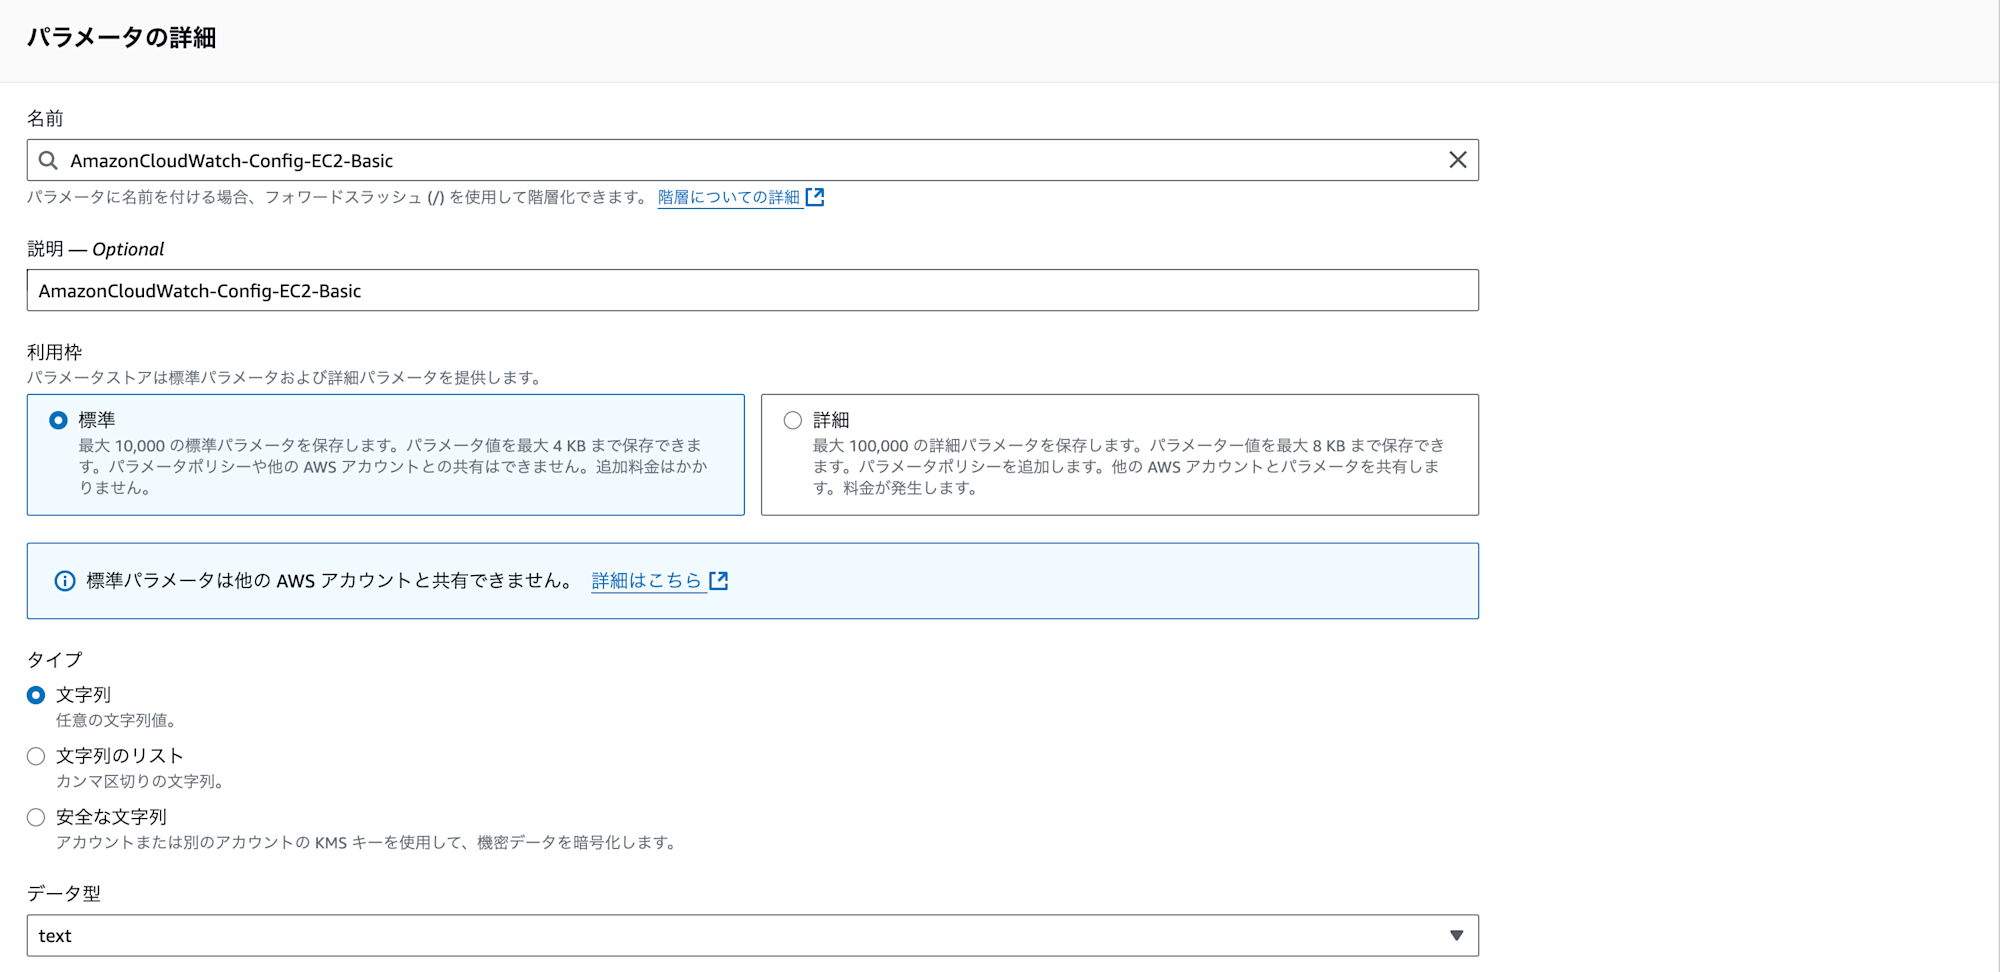
Task: Open the 詳細はこちら link
Action: 647,581
